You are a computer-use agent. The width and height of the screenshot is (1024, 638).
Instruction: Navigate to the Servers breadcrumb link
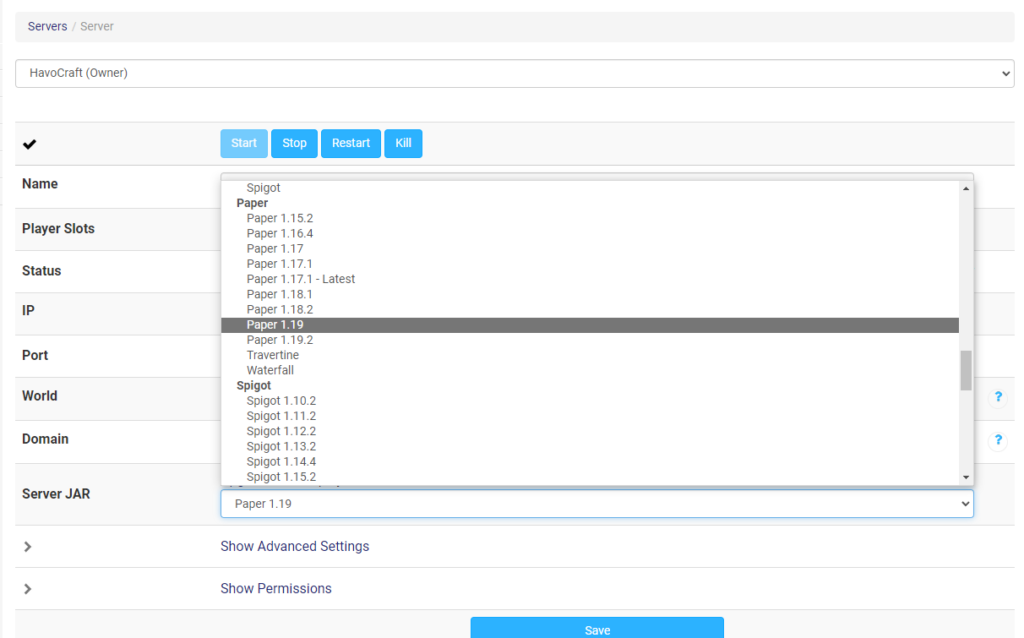coord(46,26)
